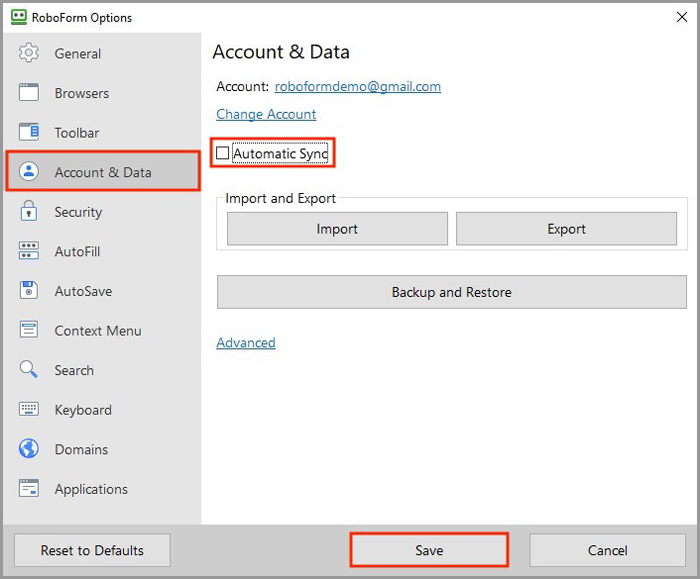Screen dimensions: 700x579
Task: Click the Search magnifier icon
Action: (x=29, y=369)
